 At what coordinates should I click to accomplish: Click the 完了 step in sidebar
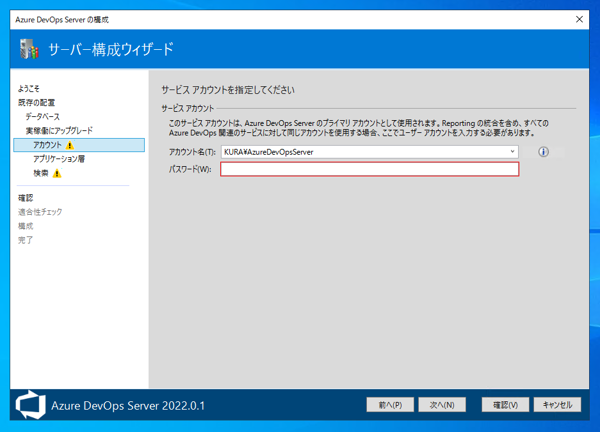25,240
